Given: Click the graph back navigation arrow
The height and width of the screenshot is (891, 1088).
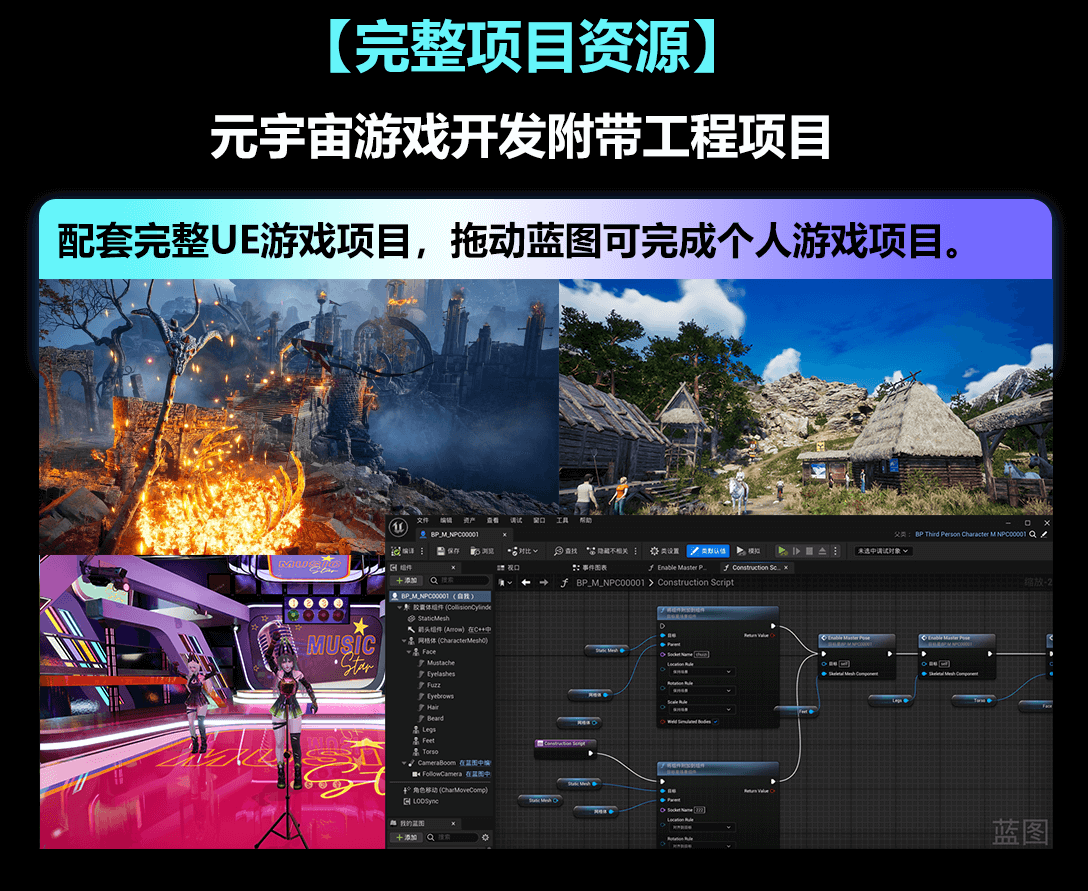Looking at the screenshot, I should point(526,582).
